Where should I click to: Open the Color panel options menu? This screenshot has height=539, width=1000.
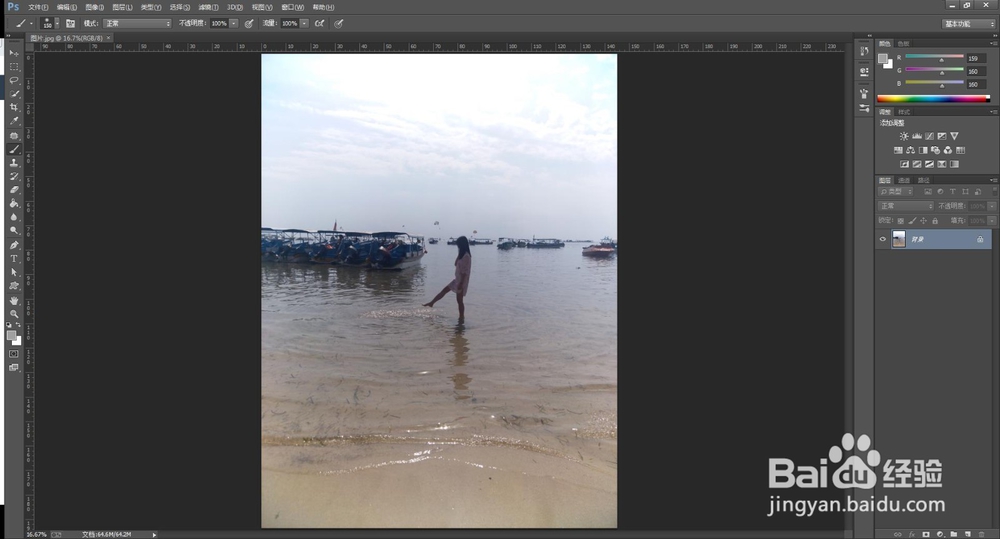point(992,43)
